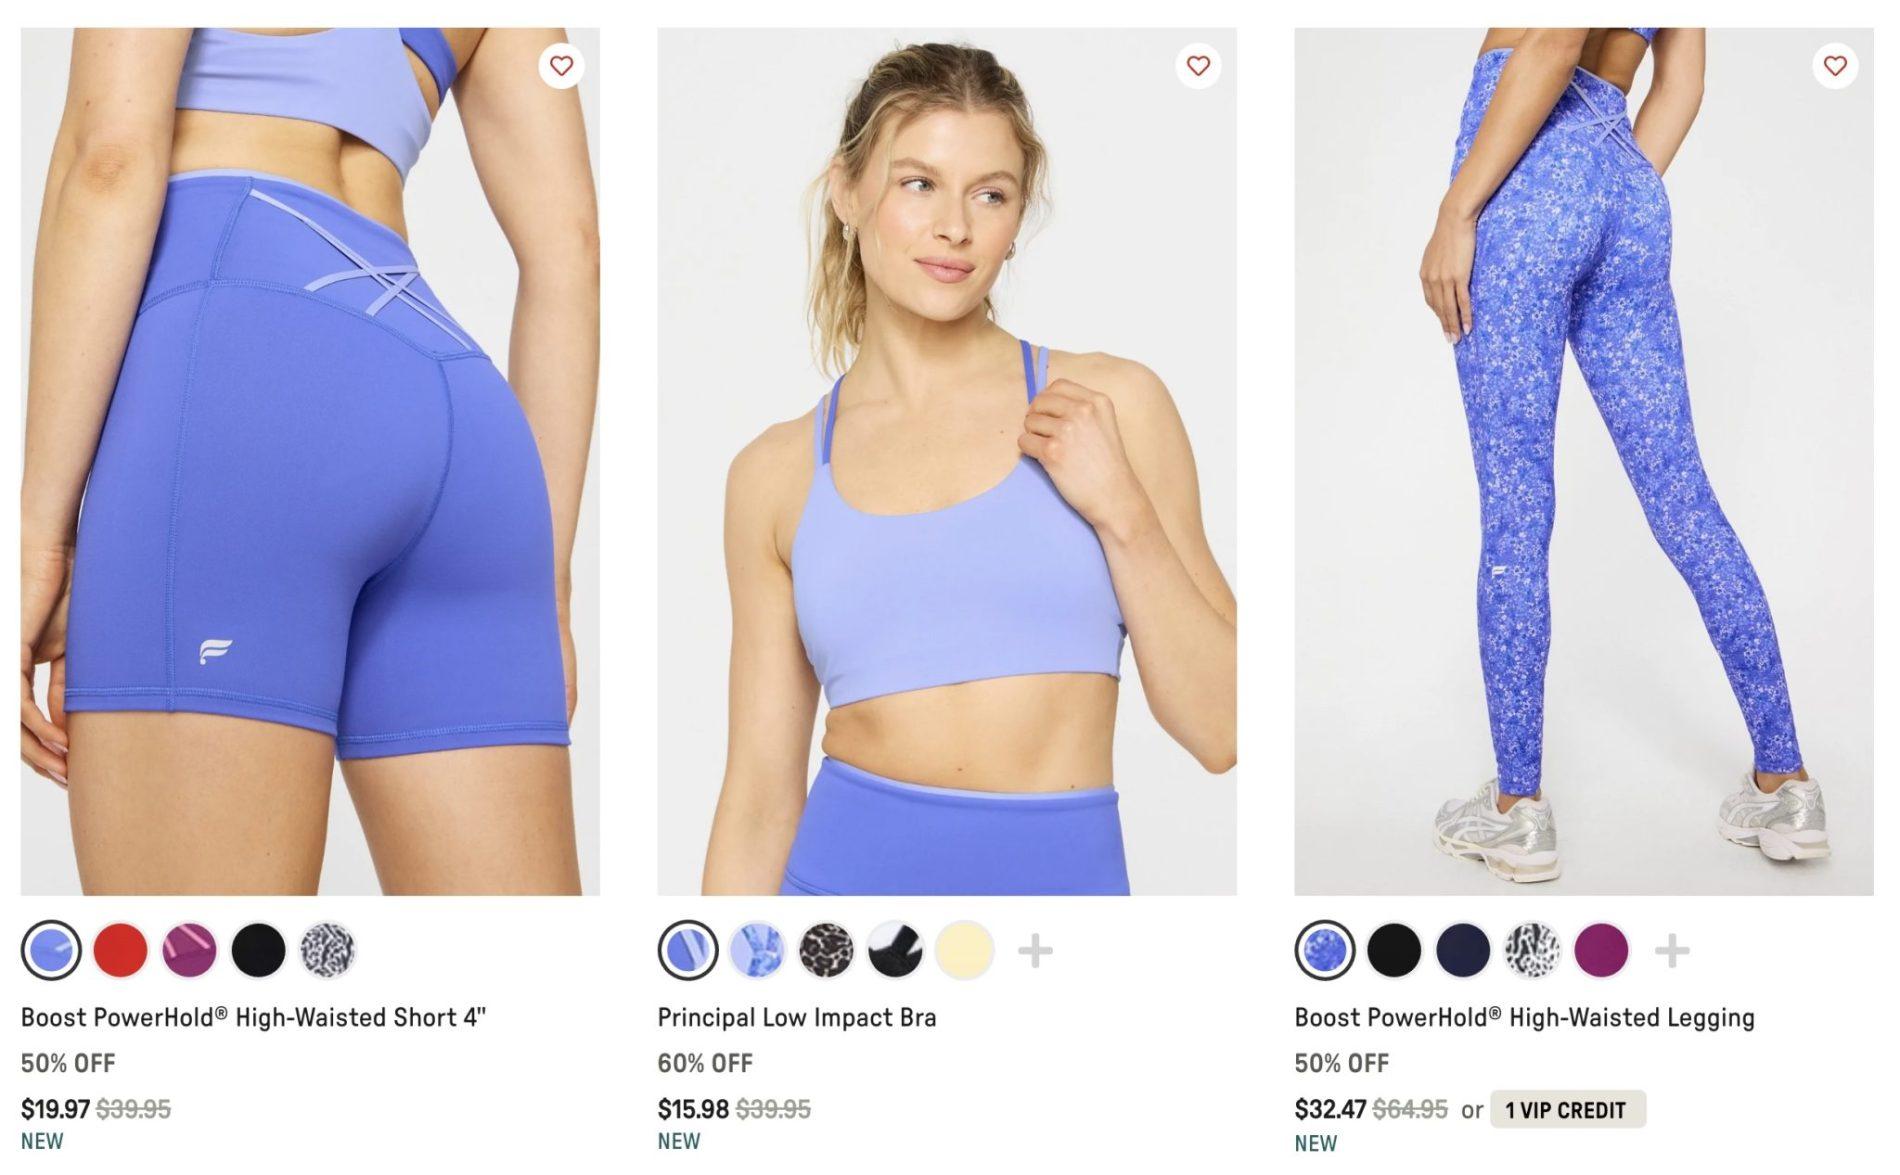Select animal print swatch for the Short

(327, 950)
